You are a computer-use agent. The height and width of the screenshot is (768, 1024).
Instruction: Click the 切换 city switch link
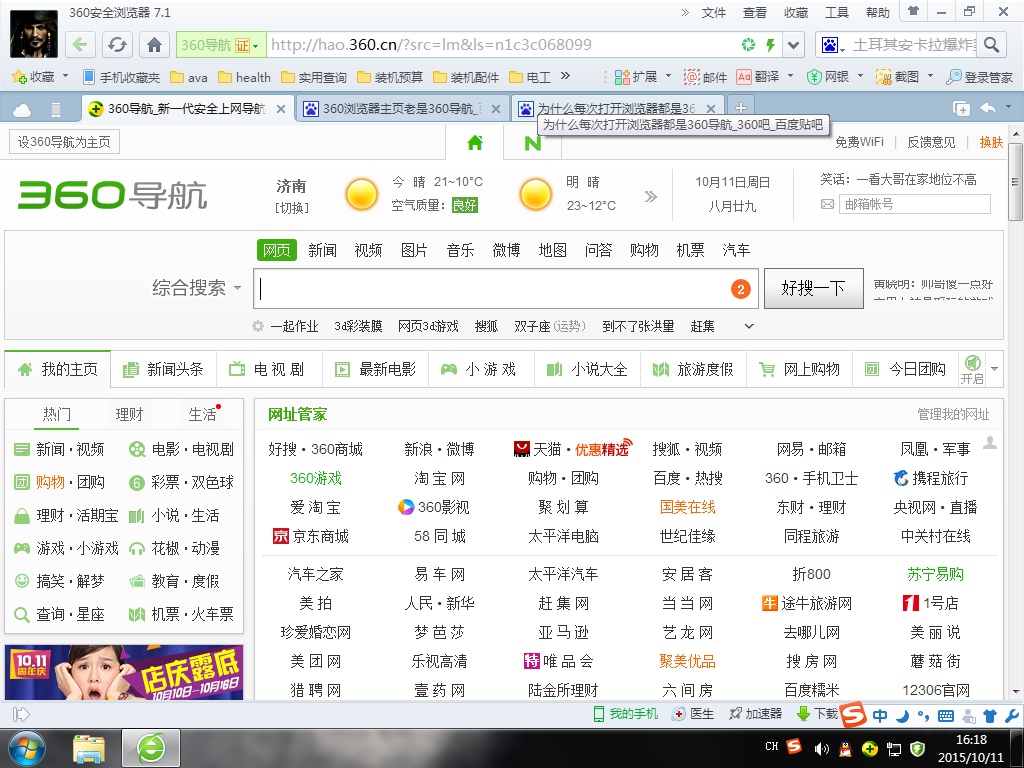tap(291, 208)
